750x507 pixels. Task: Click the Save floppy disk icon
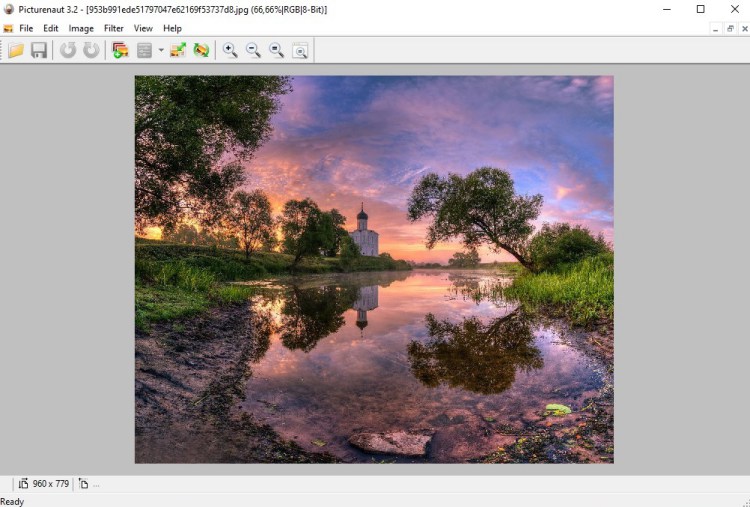[x=39, y=50]
